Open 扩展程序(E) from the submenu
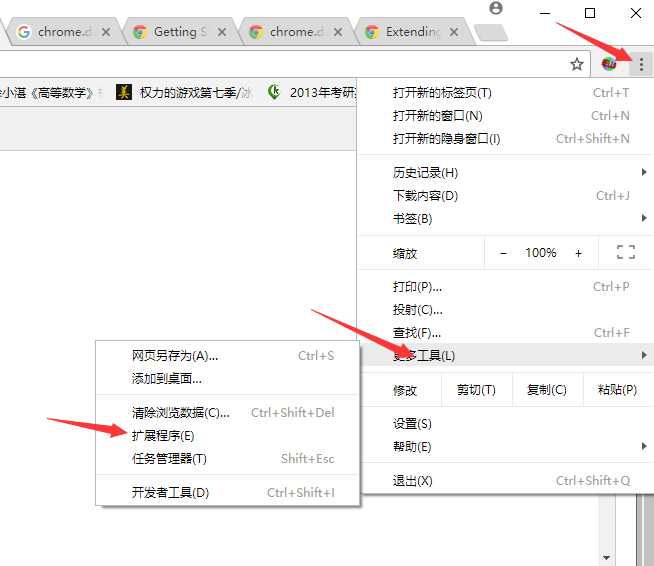This screenshot has height=566, width=654. (227, 435)
